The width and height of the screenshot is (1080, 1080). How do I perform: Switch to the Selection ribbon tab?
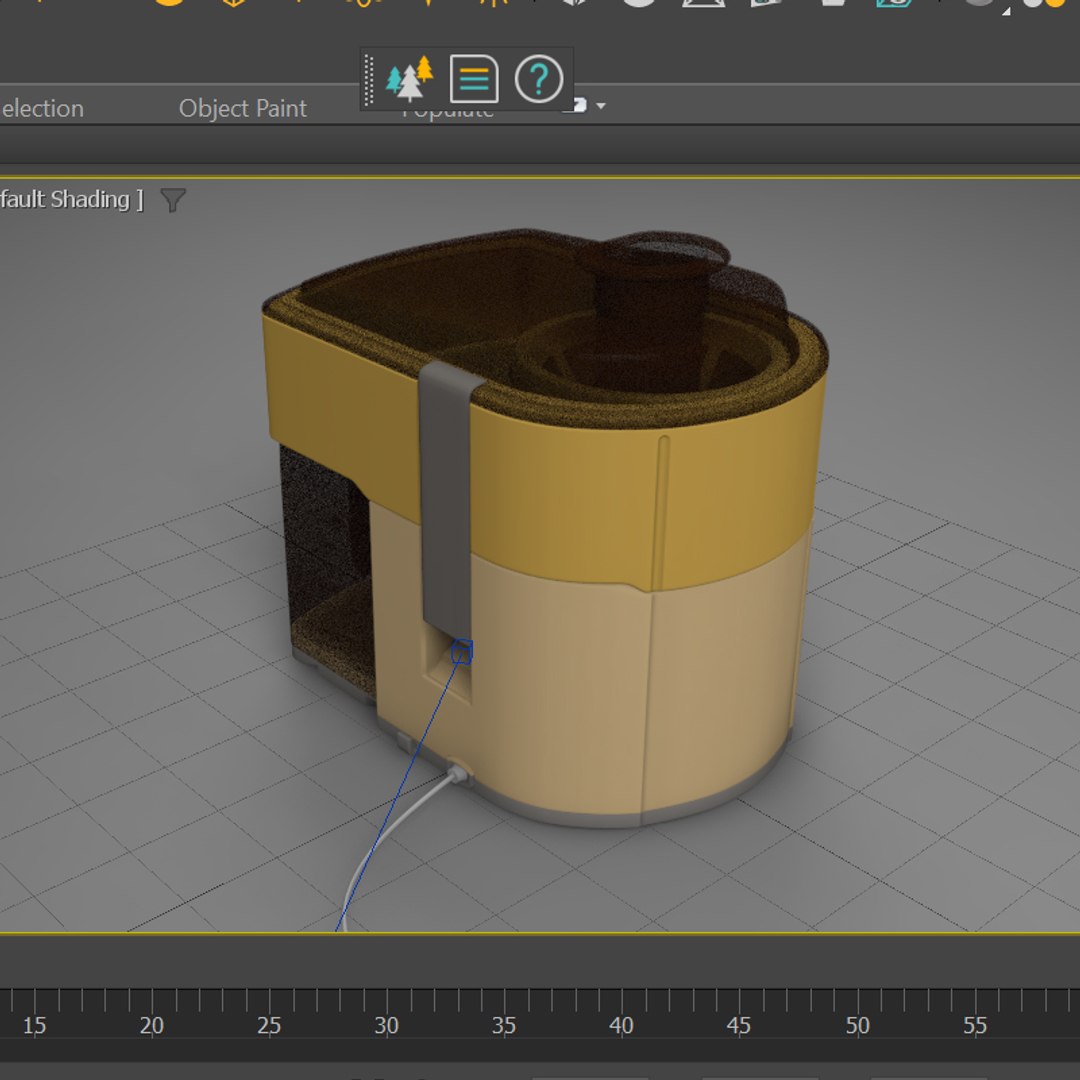[42, 108]
